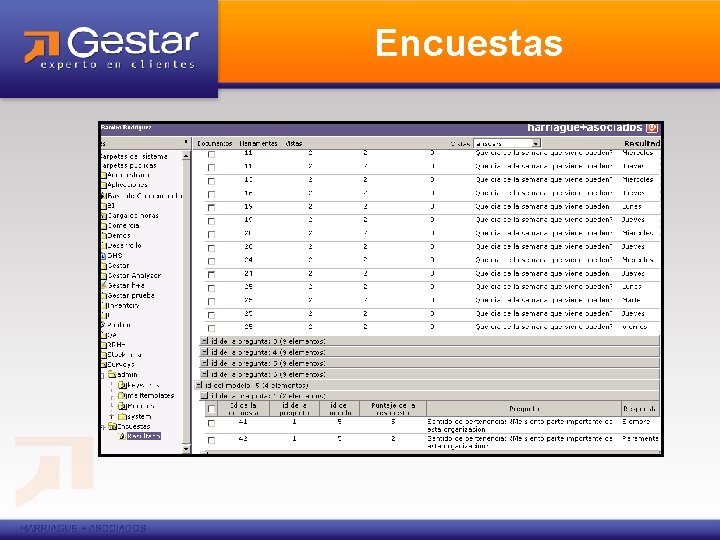The width and height of the screenshot is (720, 540).
Task: Click the admin open-folder icon
Action: click(111, 374)
